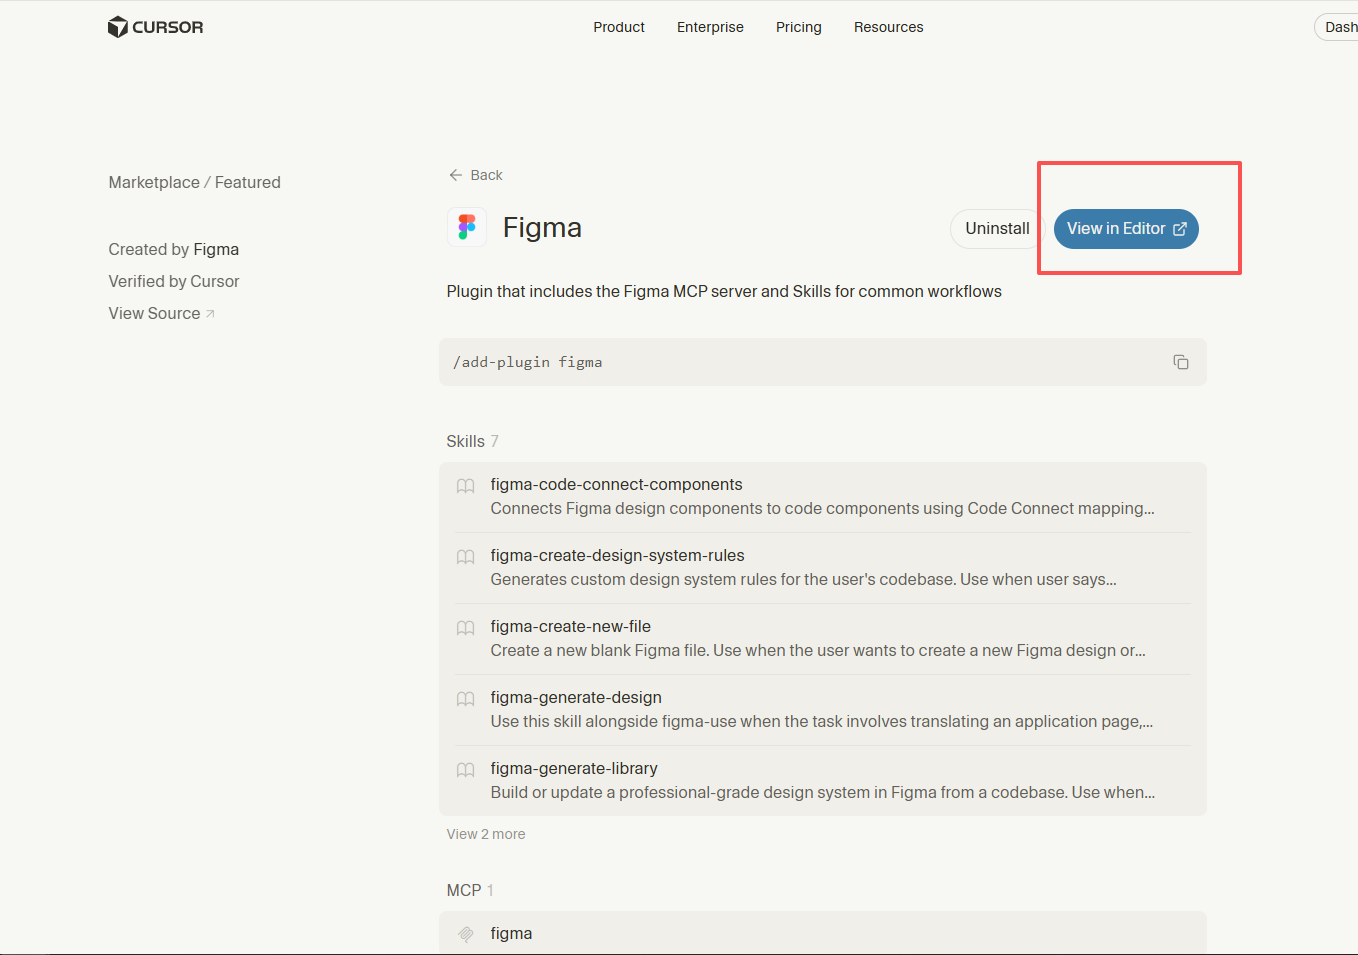Open the Enterprise menu item
The height and width of the screenshot is (955, 1358).
710,27
